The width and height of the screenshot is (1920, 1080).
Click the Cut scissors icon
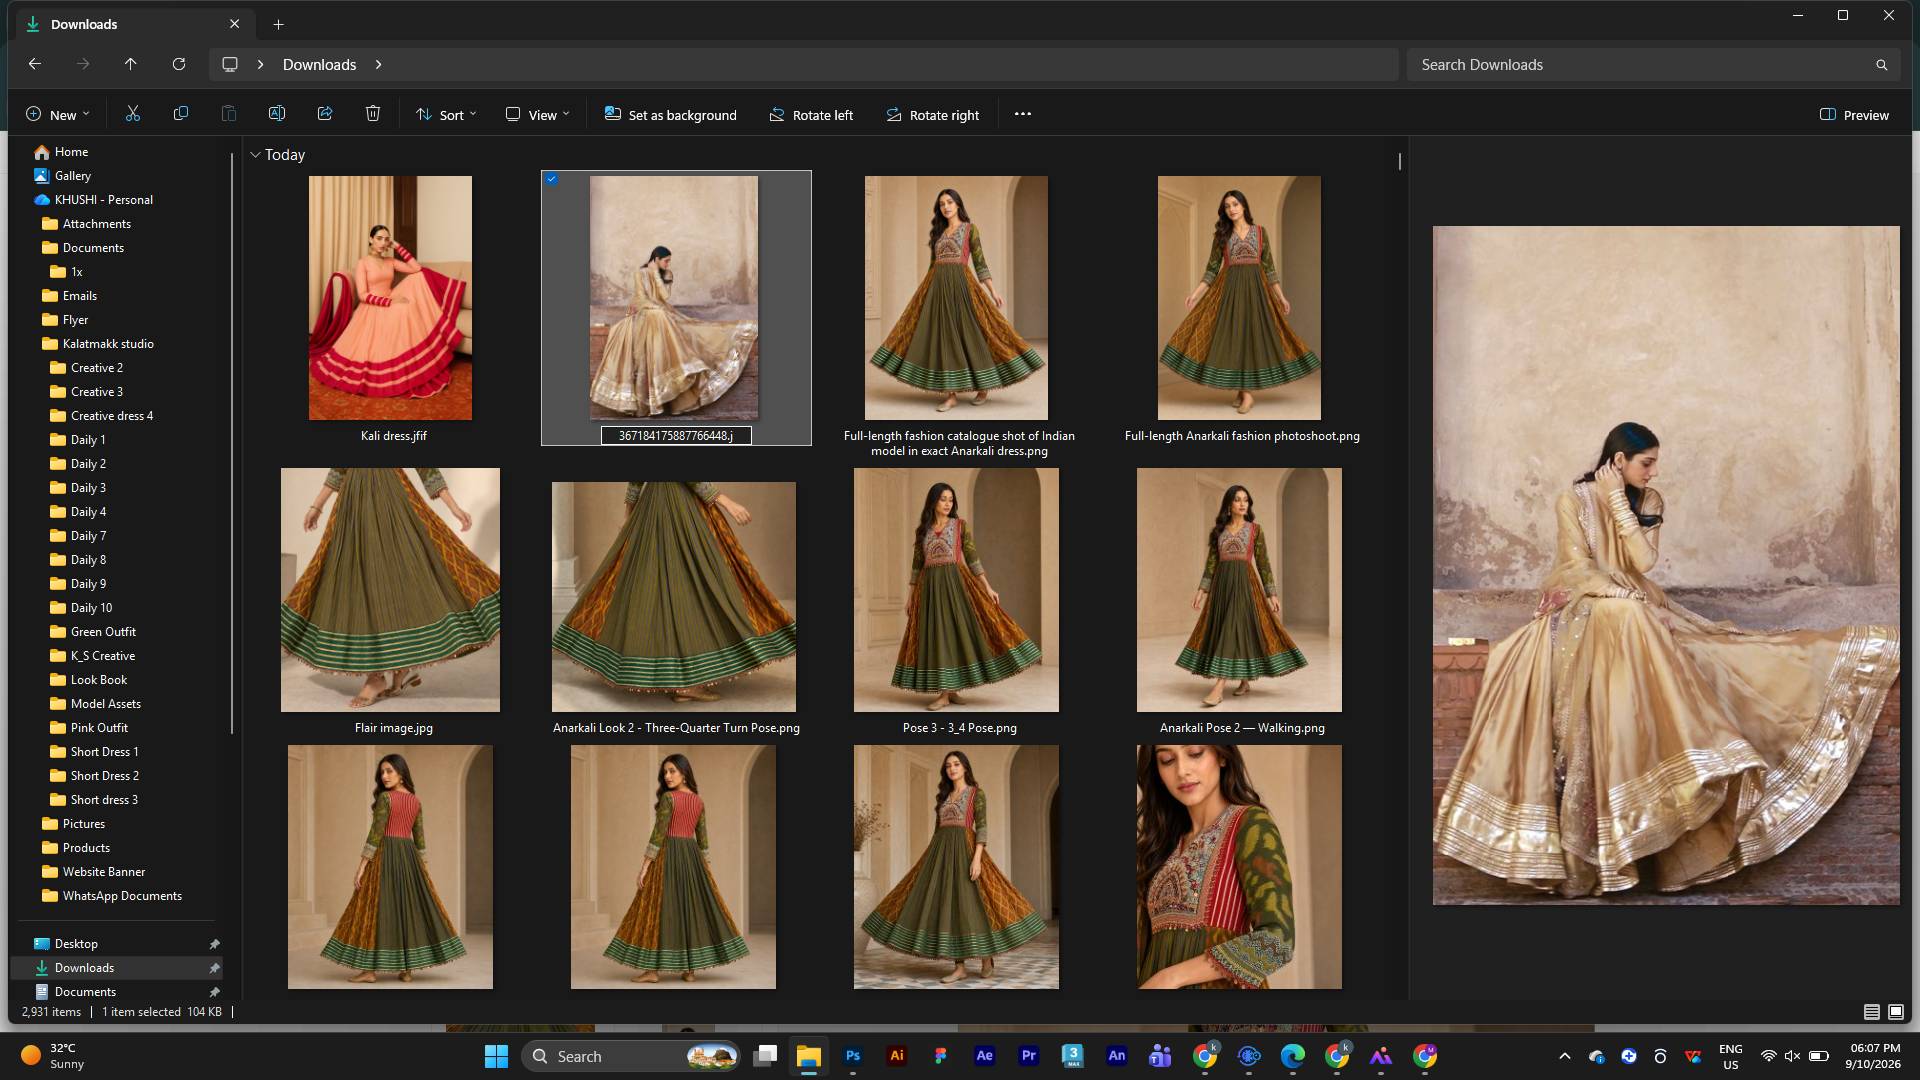click(x=133, y=114)
